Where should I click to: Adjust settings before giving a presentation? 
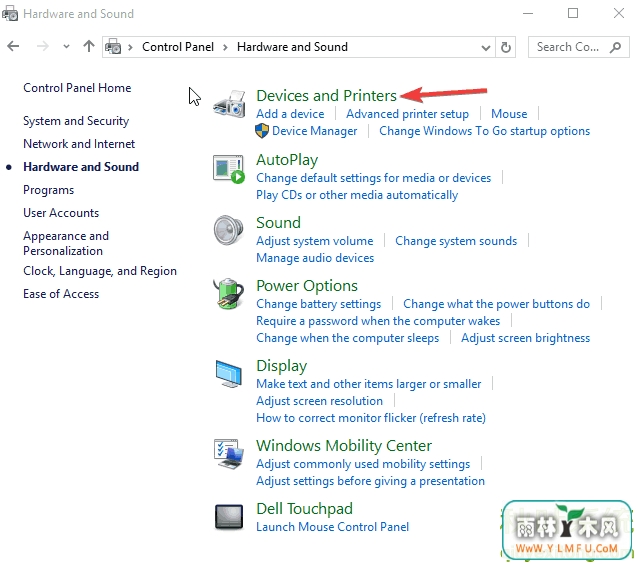[370, 481]
